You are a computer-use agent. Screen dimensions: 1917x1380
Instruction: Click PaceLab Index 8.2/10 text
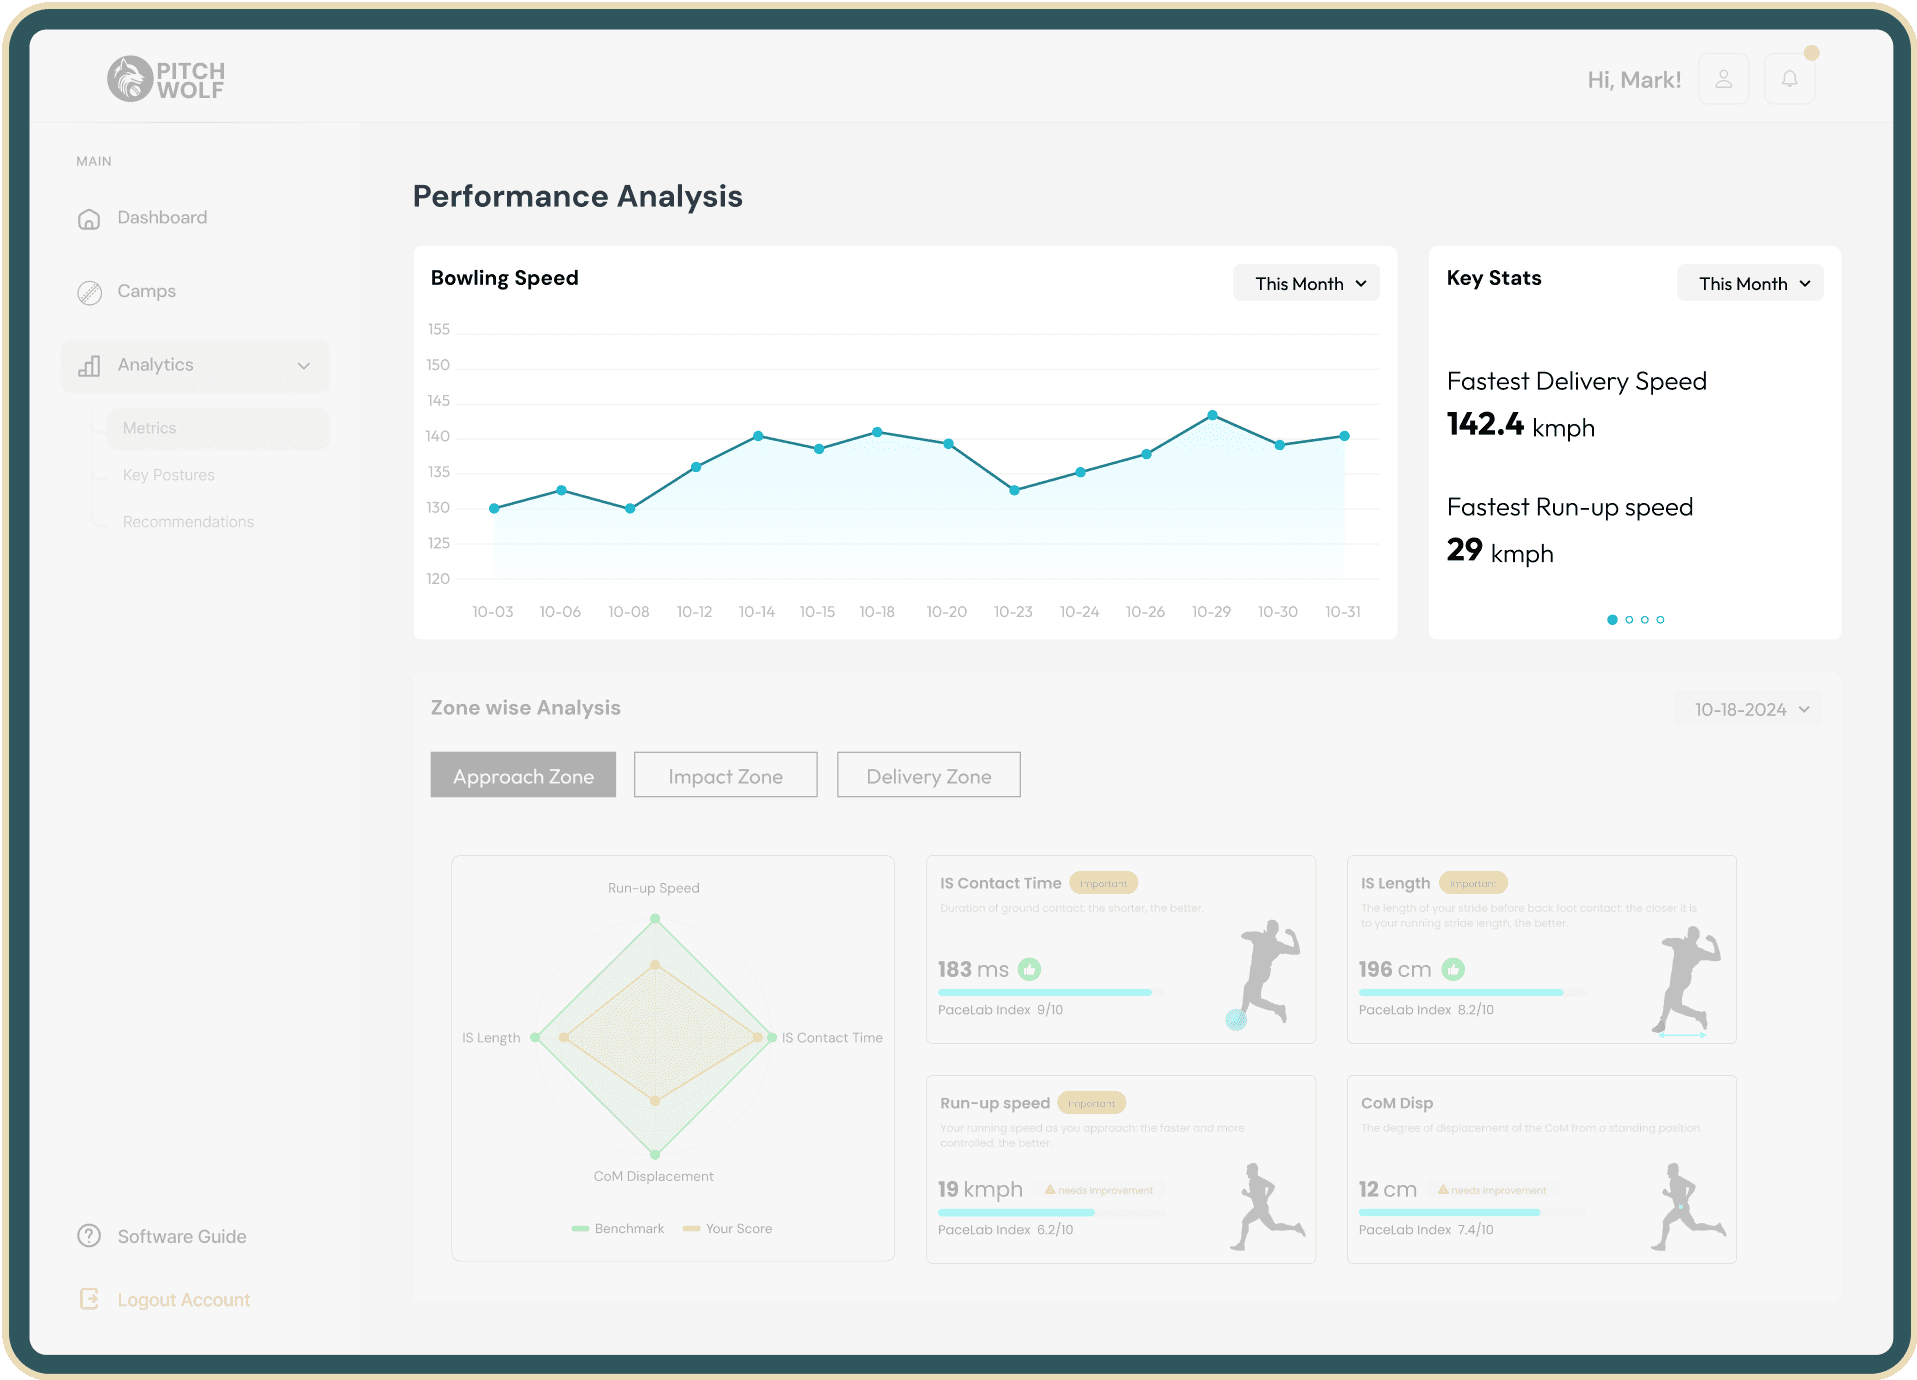(1426, 1010)
